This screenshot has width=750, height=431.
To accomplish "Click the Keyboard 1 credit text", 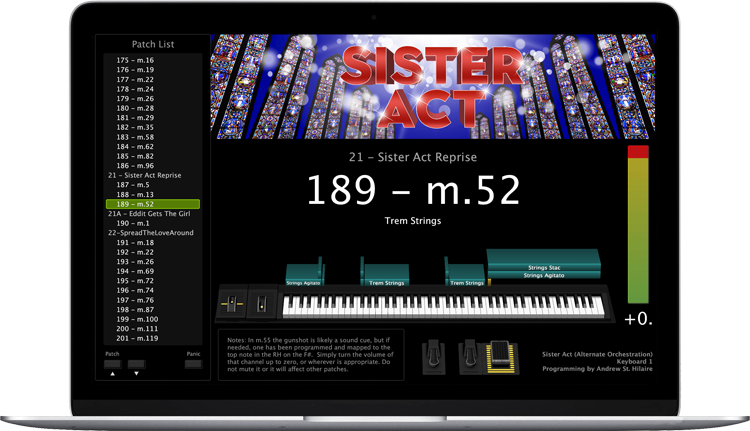I will pyautogui.click(x=634, y=362).
